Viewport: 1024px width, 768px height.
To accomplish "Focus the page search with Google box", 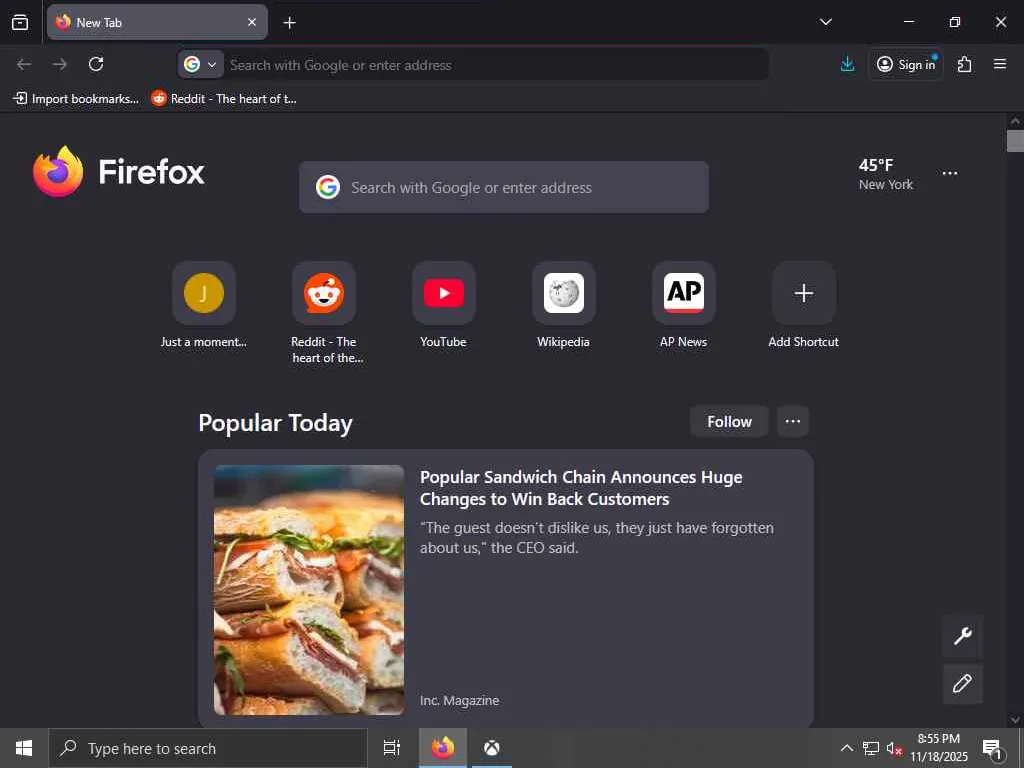I will pyautogui.click(x=504, y=187).
